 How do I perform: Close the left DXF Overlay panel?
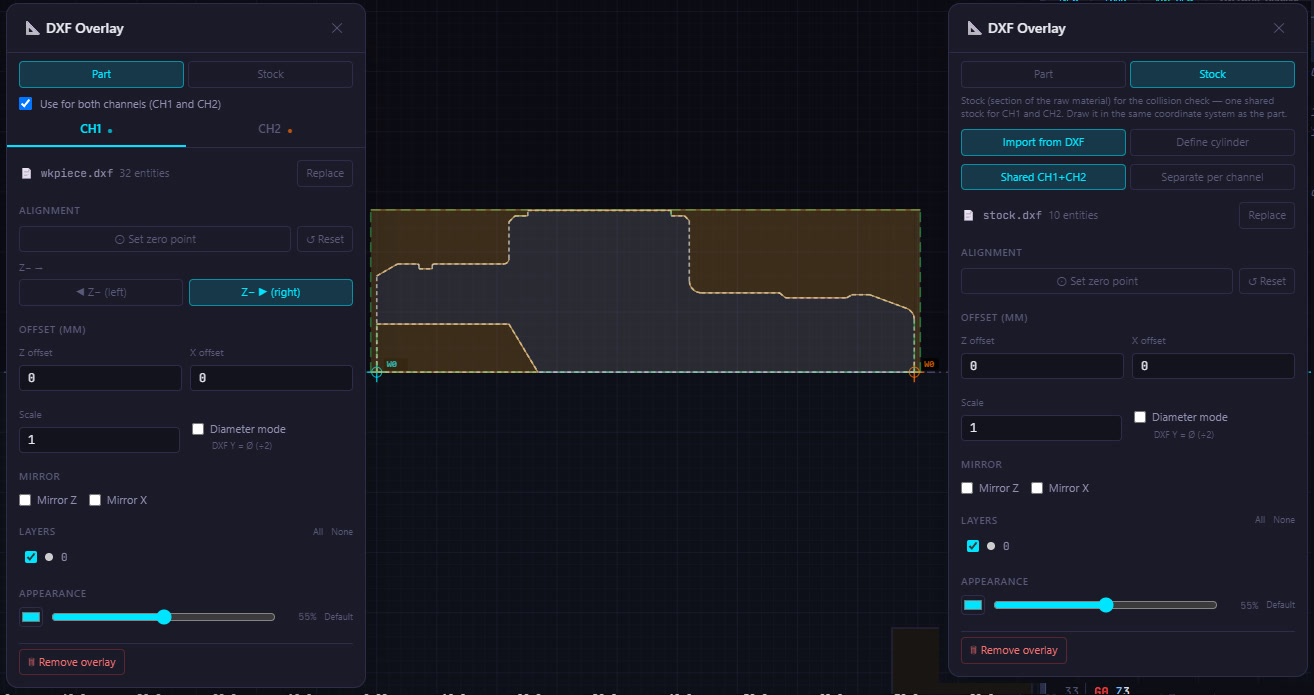[337, 28]
